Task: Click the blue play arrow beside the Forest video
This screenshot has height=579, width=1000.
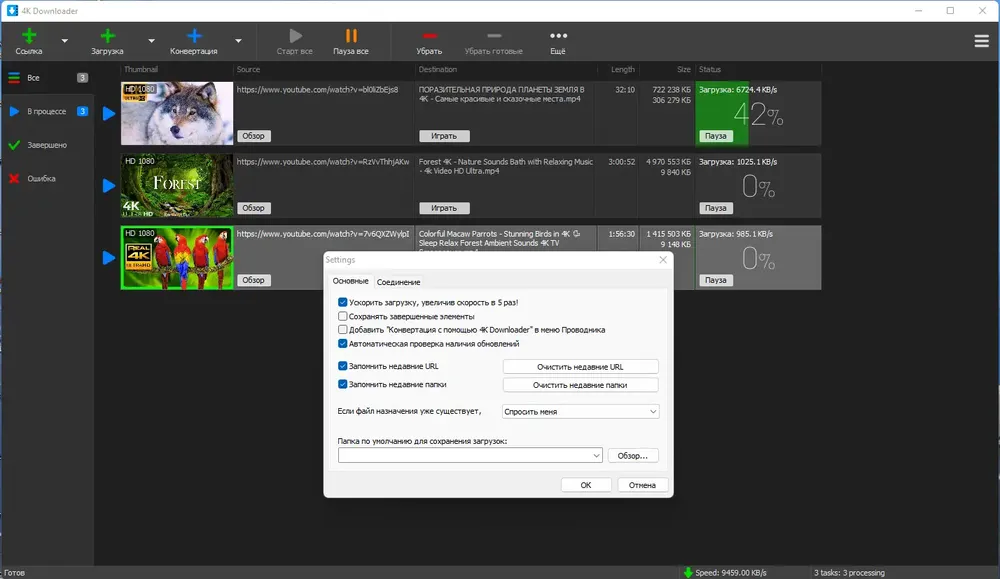Action: 109,186
